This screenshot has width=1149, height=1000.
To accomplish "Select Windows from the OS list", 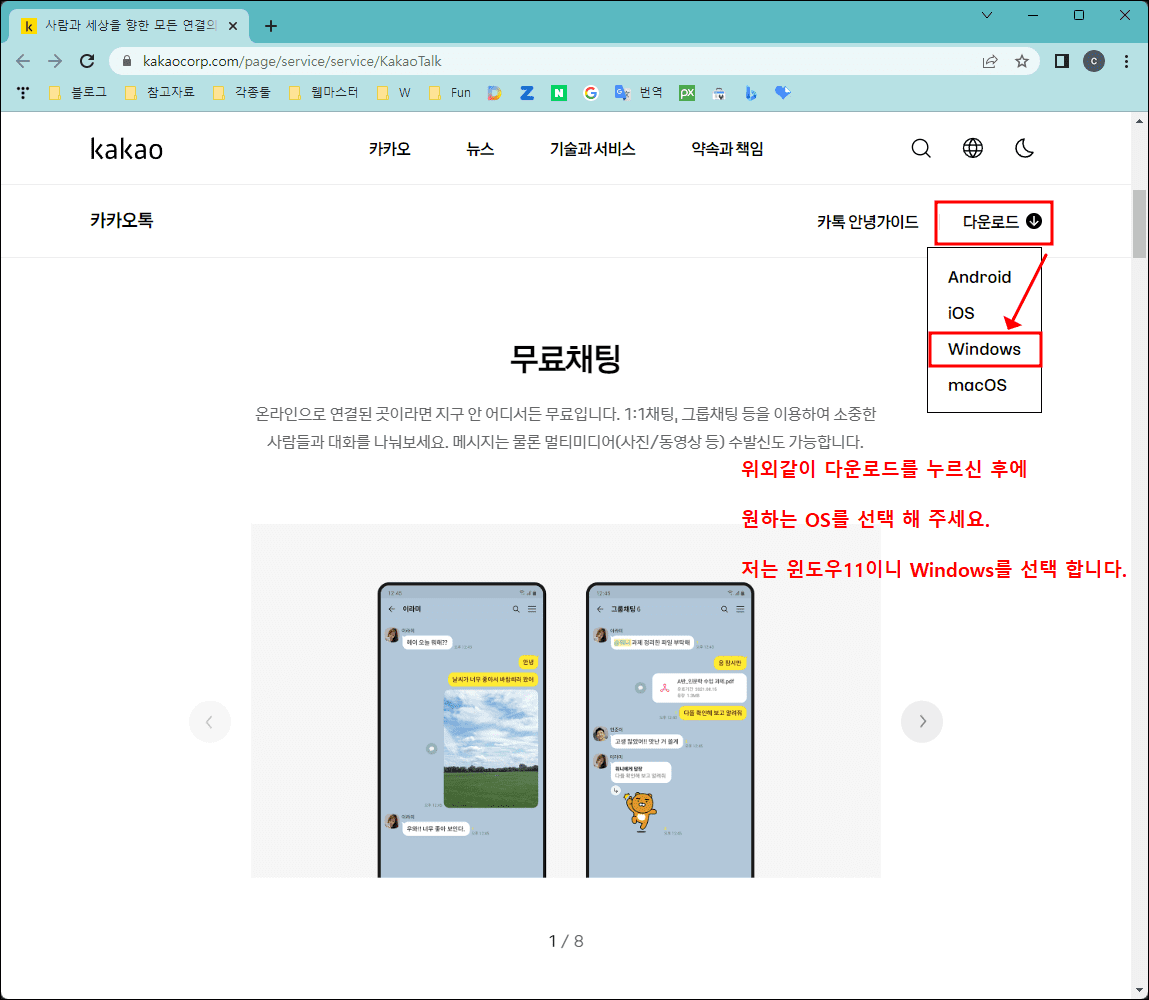I will point(984,349).
